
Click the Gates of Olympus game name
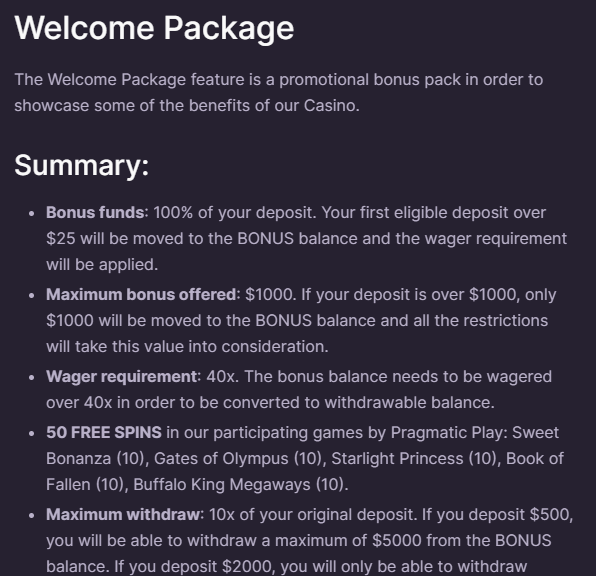click(x=221, y=459)
